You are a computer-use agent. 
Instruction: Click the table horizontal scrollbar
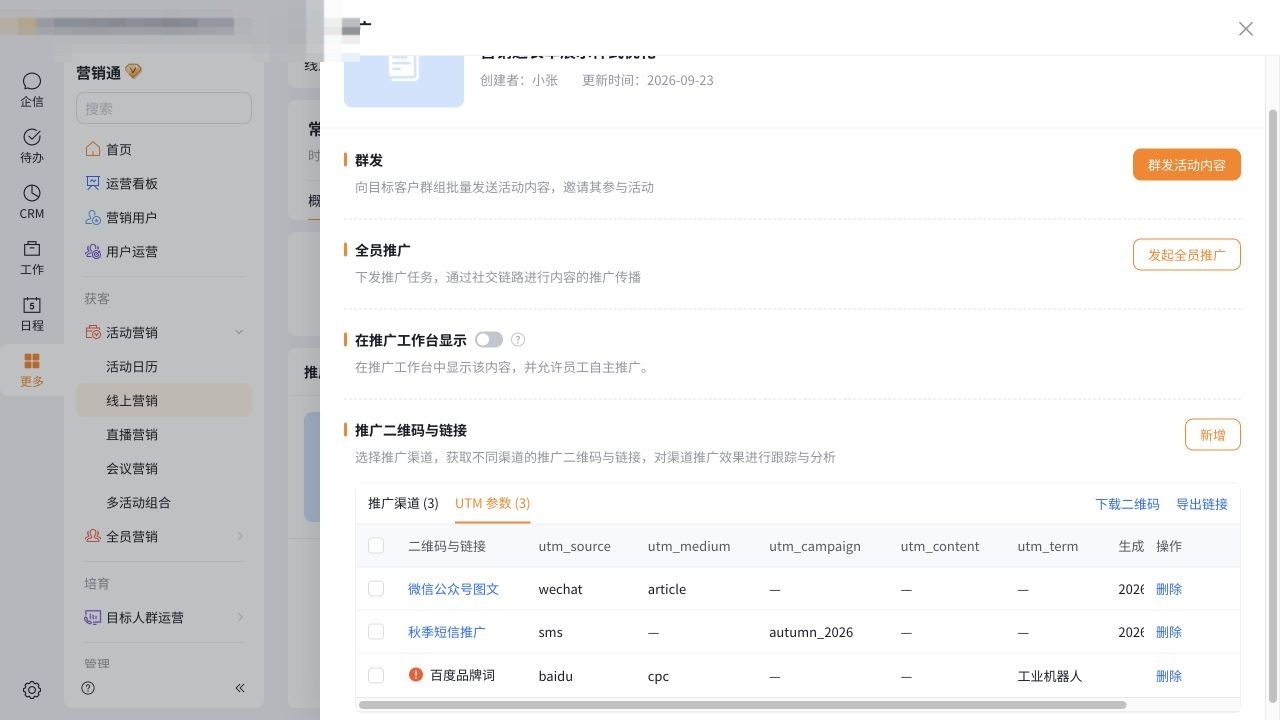tap(742, 705)
